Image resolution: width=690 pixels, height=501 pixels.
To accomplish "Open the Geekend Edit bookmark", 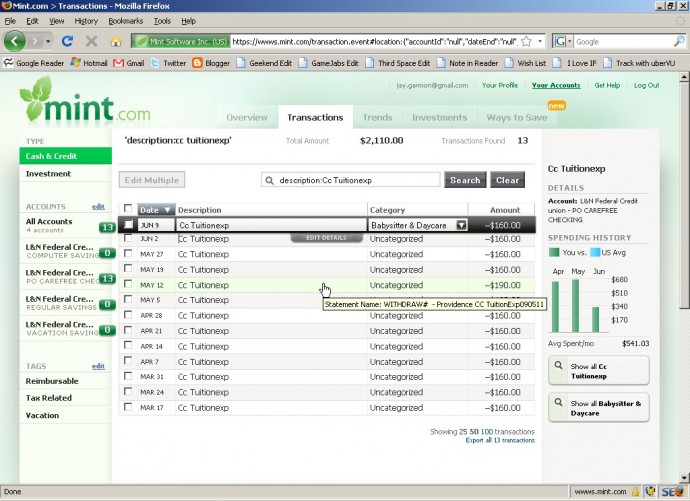I will (264, 63).
